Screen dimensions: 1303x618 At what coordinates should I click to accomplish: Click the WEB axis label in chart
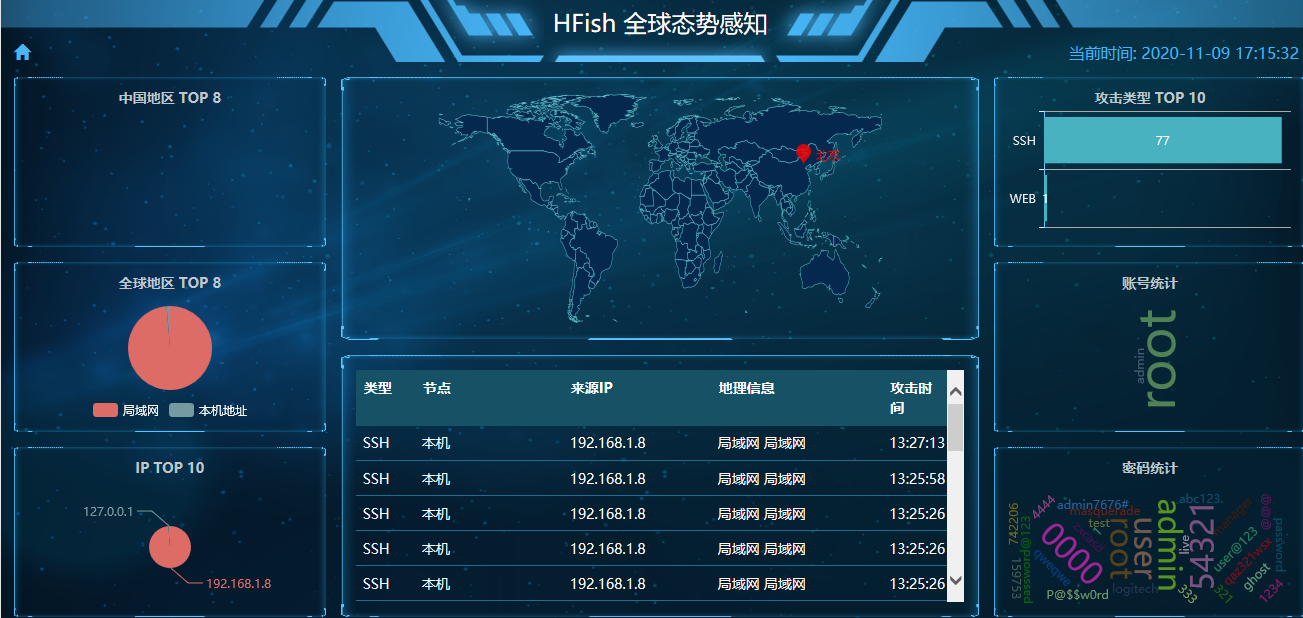1022,199
